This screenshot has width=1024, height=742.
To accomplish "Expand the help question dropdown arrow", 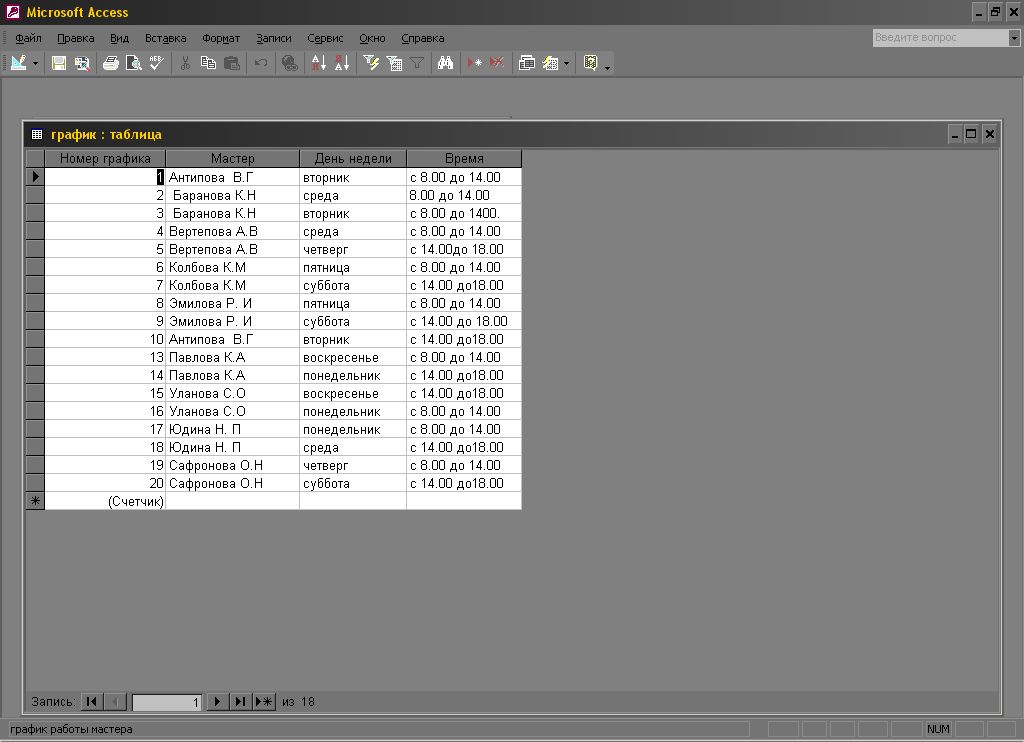I will tap(1014, 38).
